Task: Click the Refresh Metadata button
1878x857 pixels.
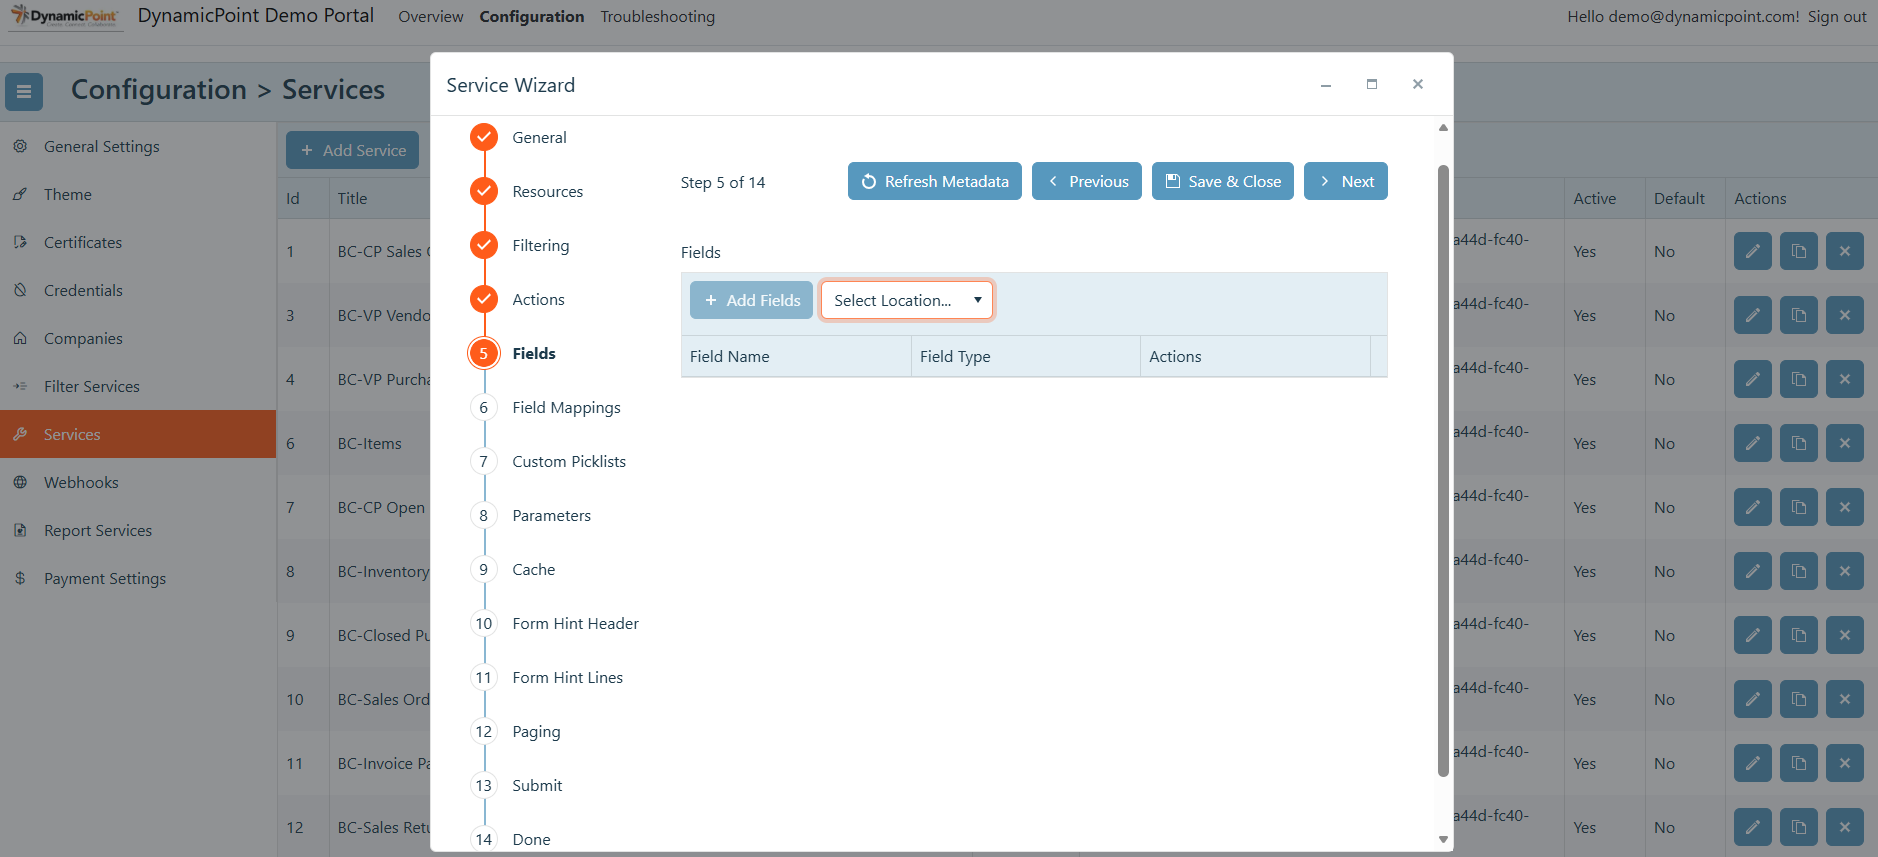Action: (x=935, y=181)
